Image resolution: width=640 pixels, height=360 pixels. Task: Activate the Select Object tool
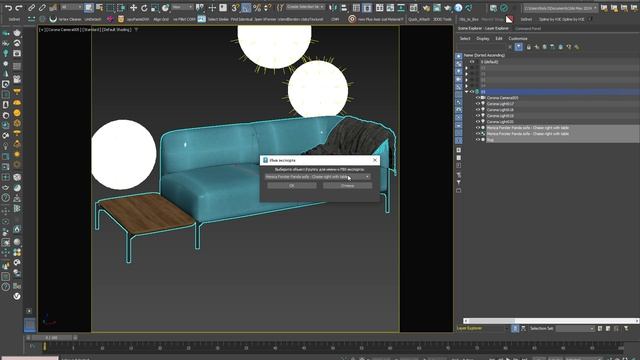pos(89,8)
